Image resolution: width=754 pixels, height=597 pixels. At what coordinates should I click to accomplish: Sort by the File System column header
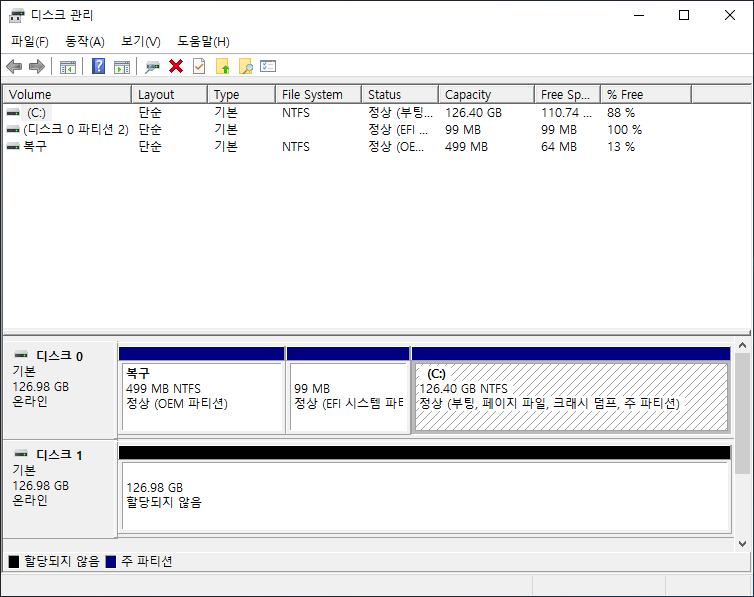(x=319, y=94)
